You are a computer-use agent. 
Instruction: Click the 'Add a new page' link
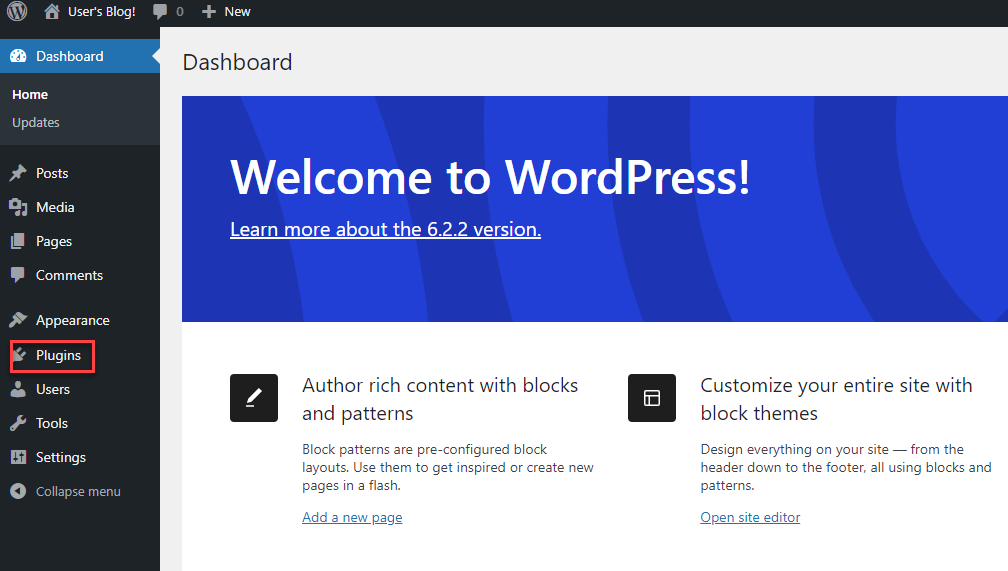tap(352, 517)
